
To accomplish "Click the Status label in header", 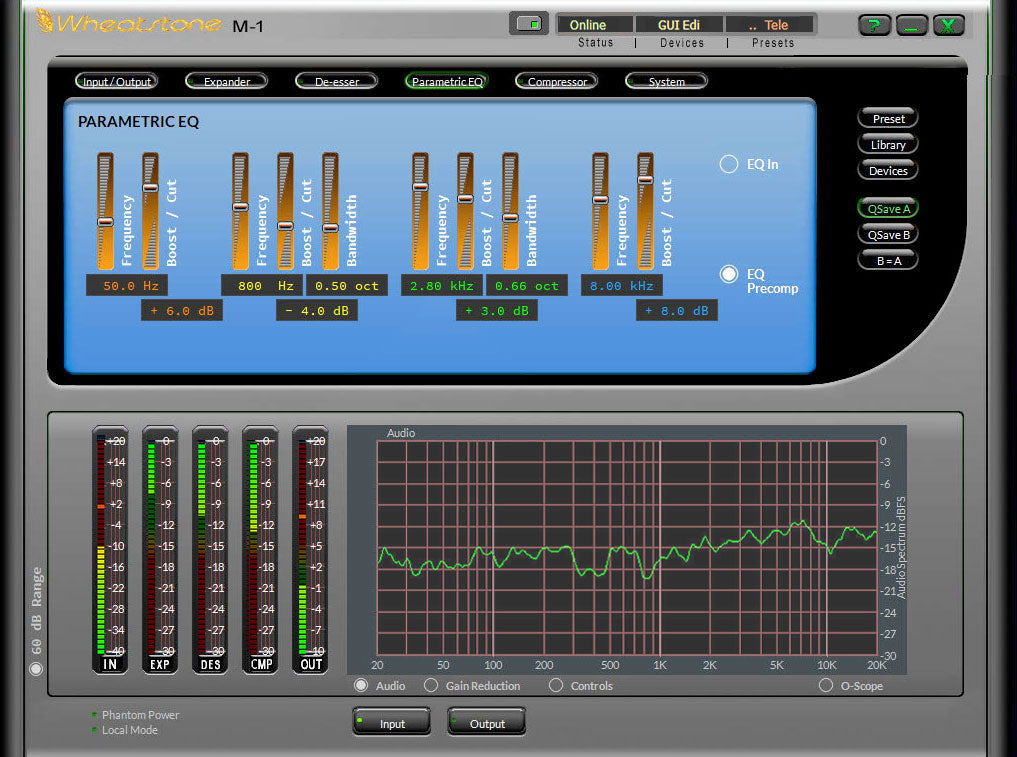I will click(595, 43).
